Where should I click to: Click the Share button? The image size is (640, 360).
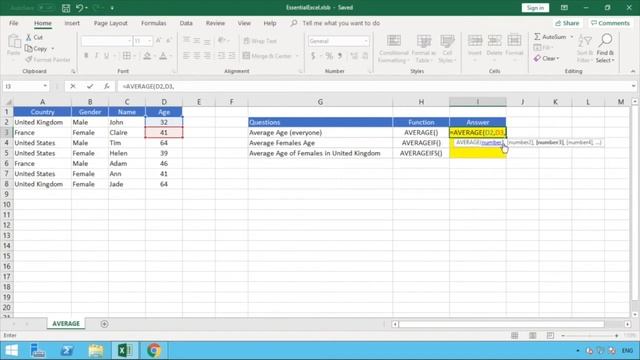tap(567, 23)
